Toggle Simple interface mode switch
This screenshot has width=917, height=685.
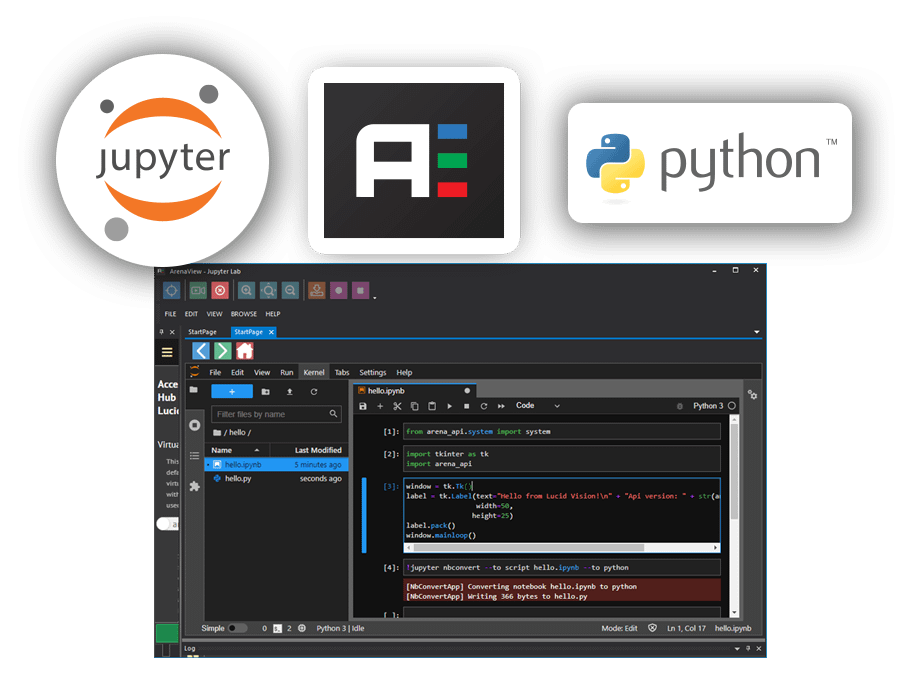pyautogui.click(x=237, y=629)
